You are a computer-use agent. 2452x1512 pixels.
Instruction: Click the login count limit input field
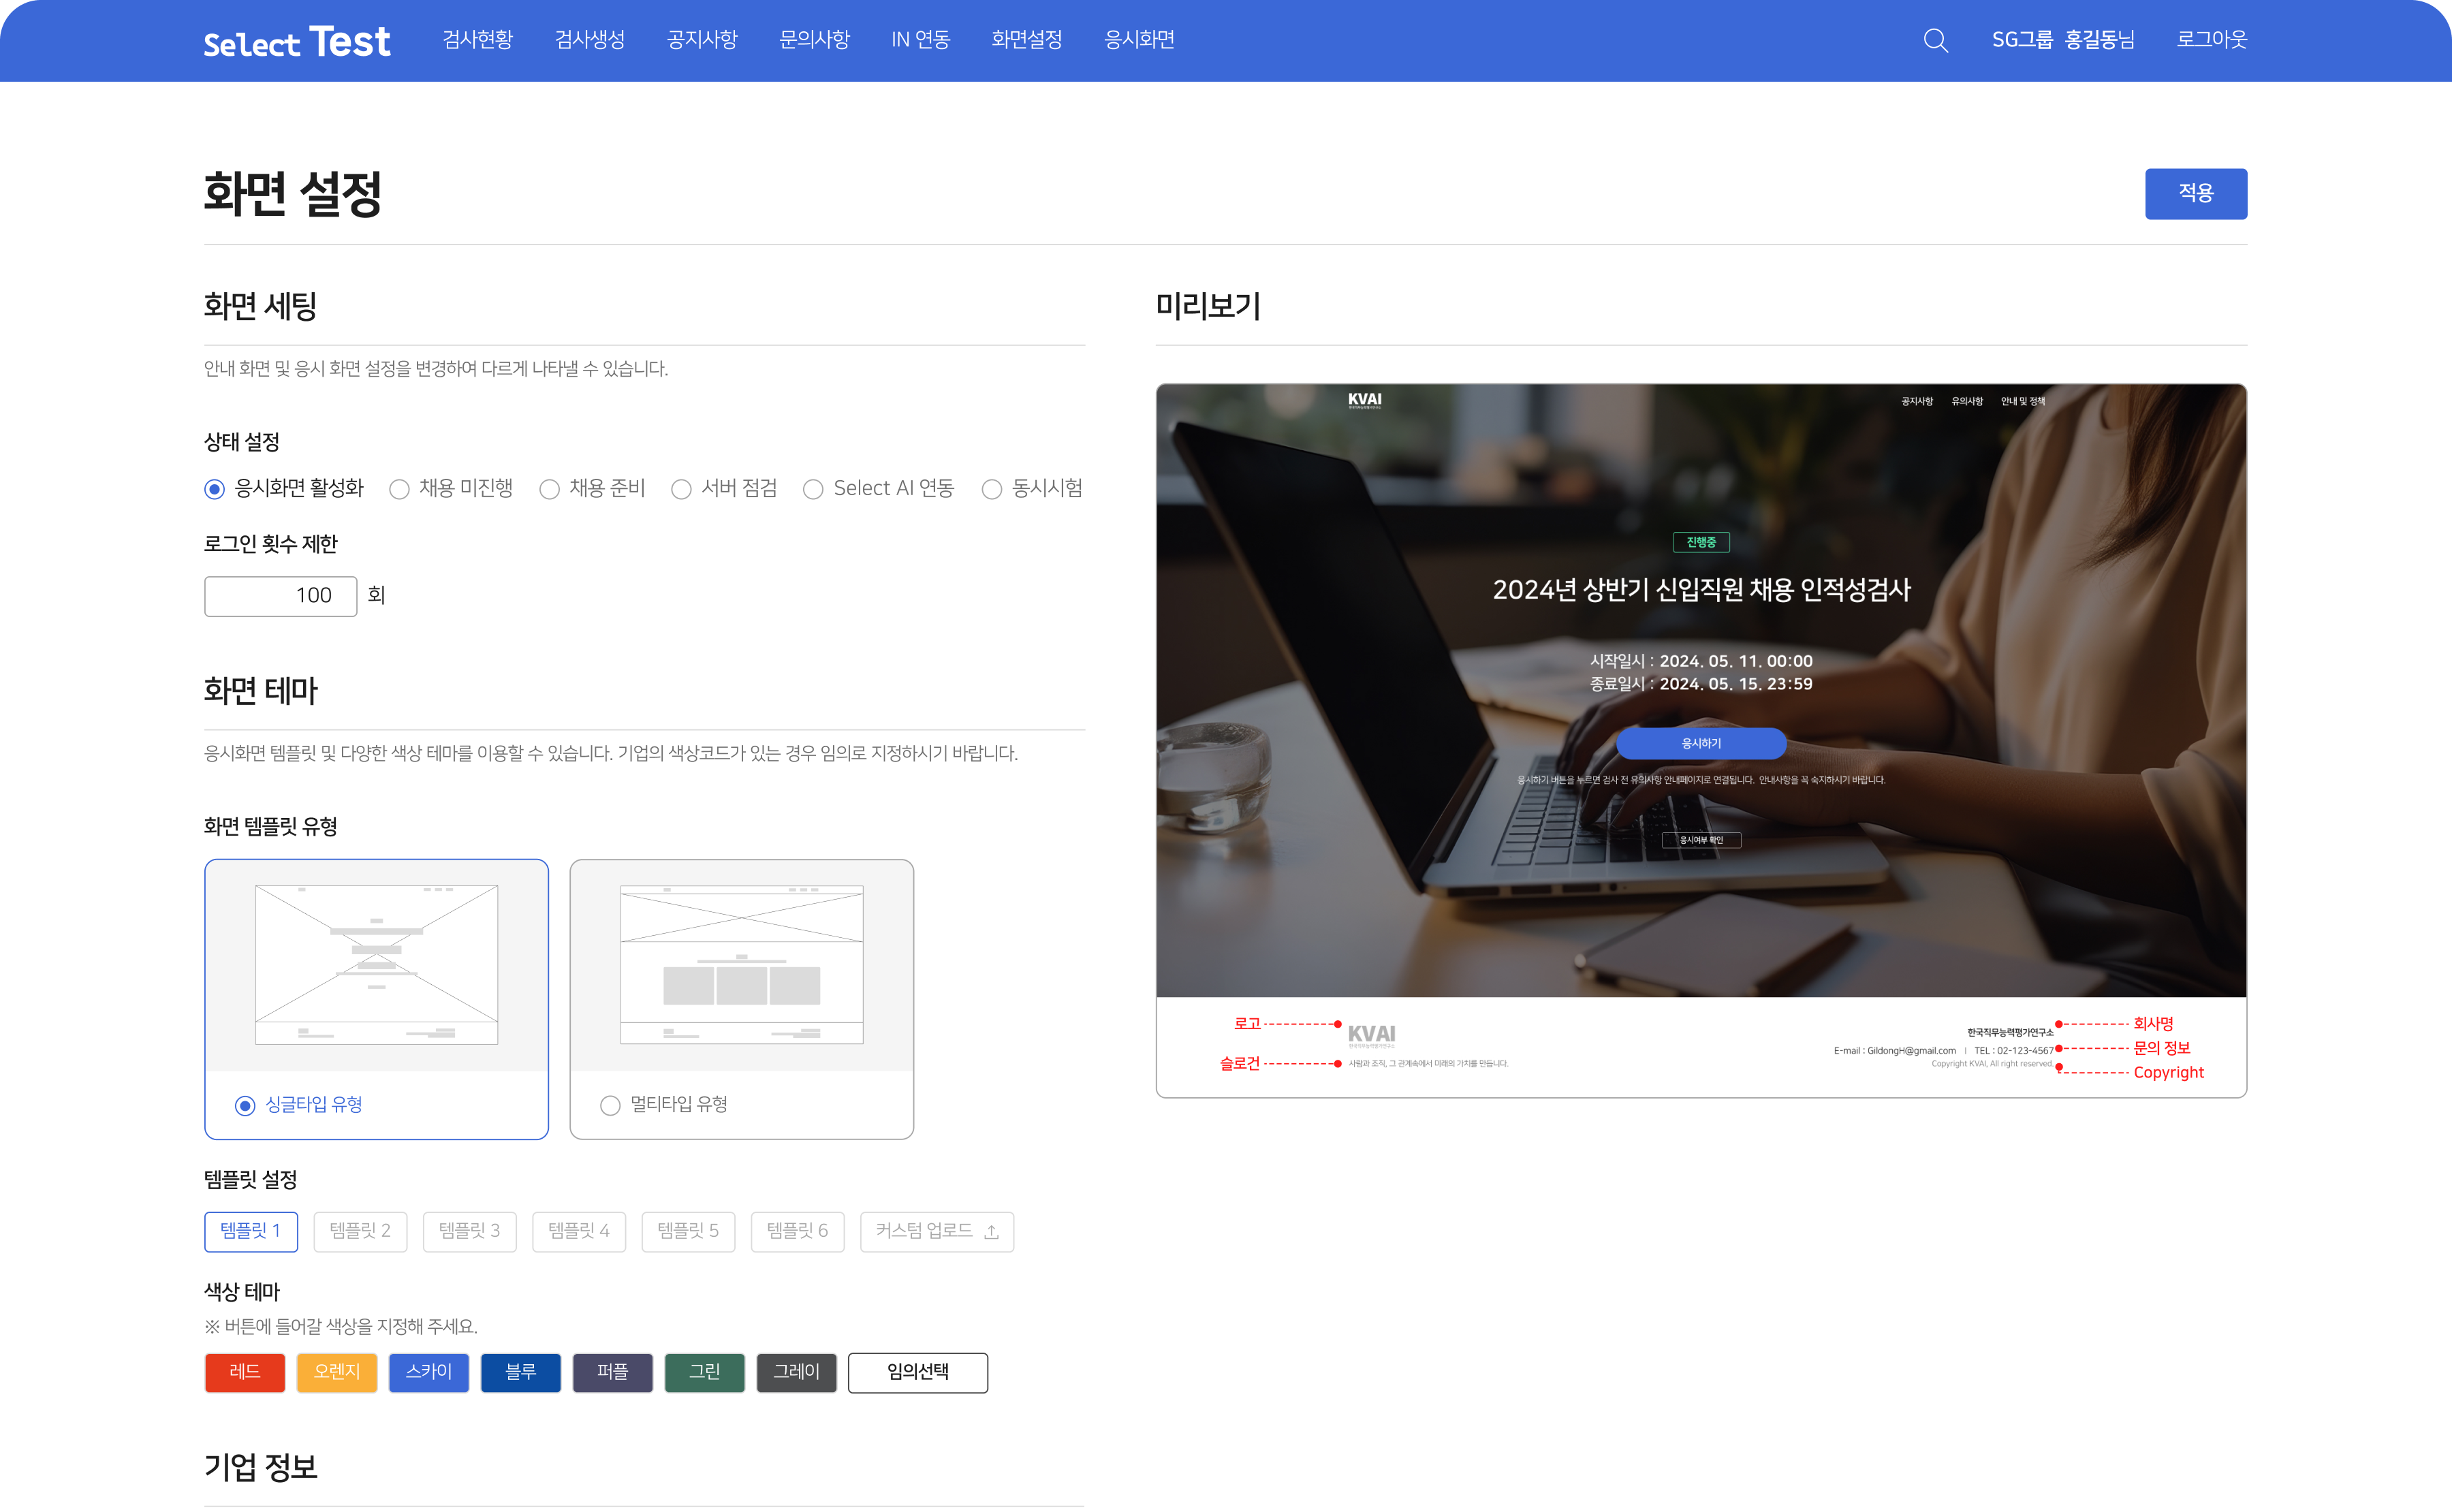(280, 596)
